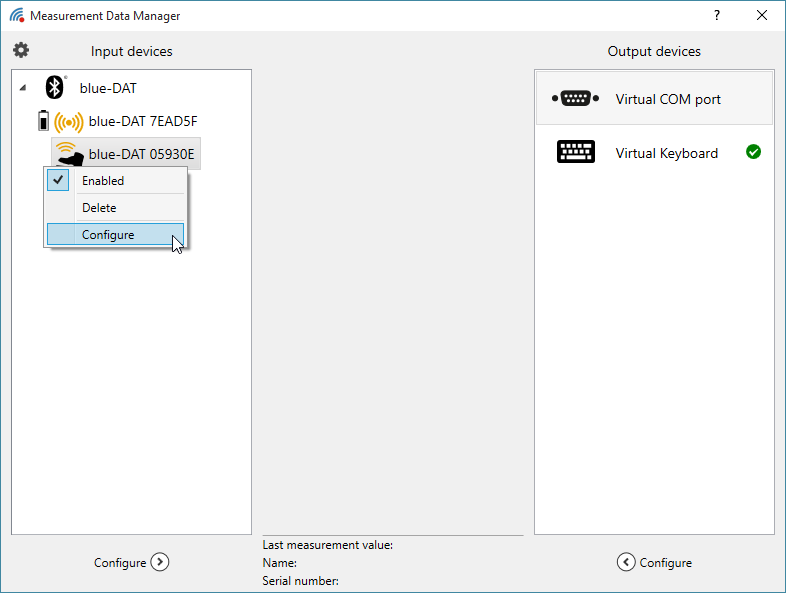The image size is (786, 593).
Task: Collapse the blue-DAT tree node
Action: coord(23,89)
